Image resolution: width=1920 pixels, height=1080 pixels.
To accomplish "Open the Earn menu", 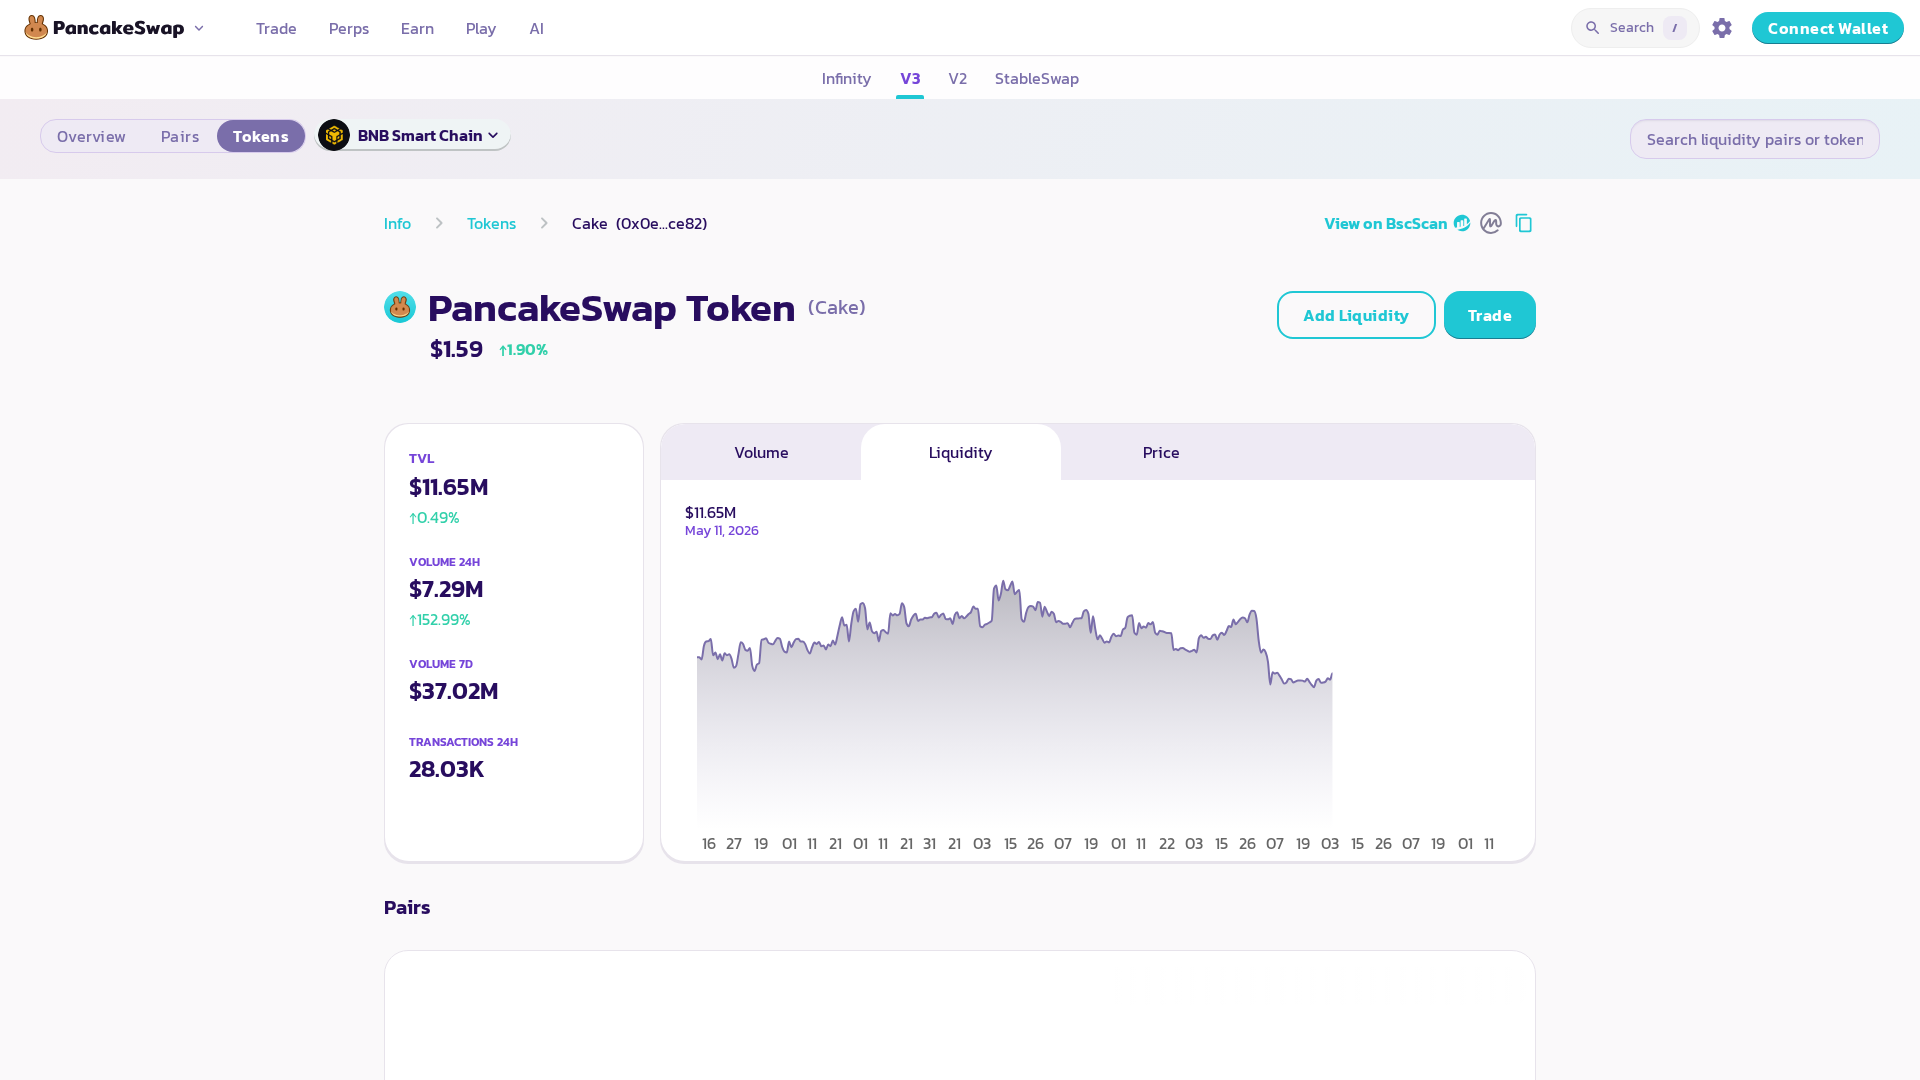I will 417,28.
